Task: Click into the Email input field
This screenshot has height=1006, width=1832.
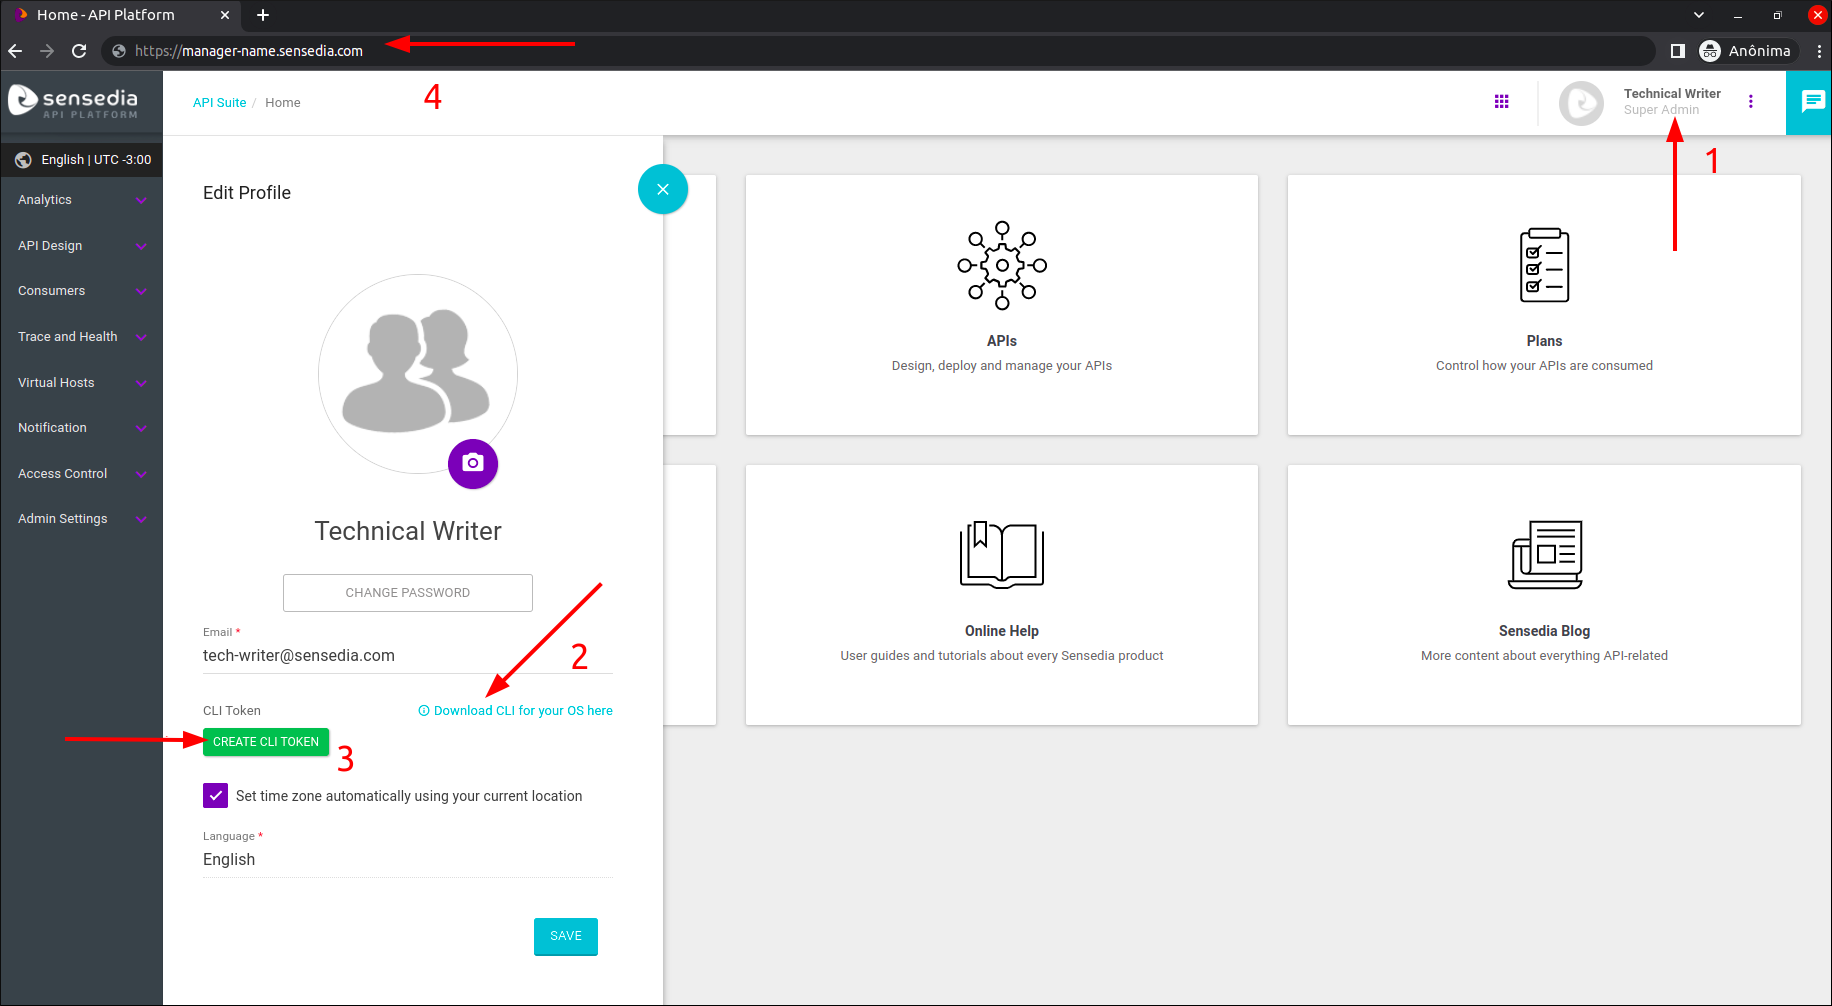Action: tap(407, 656)
